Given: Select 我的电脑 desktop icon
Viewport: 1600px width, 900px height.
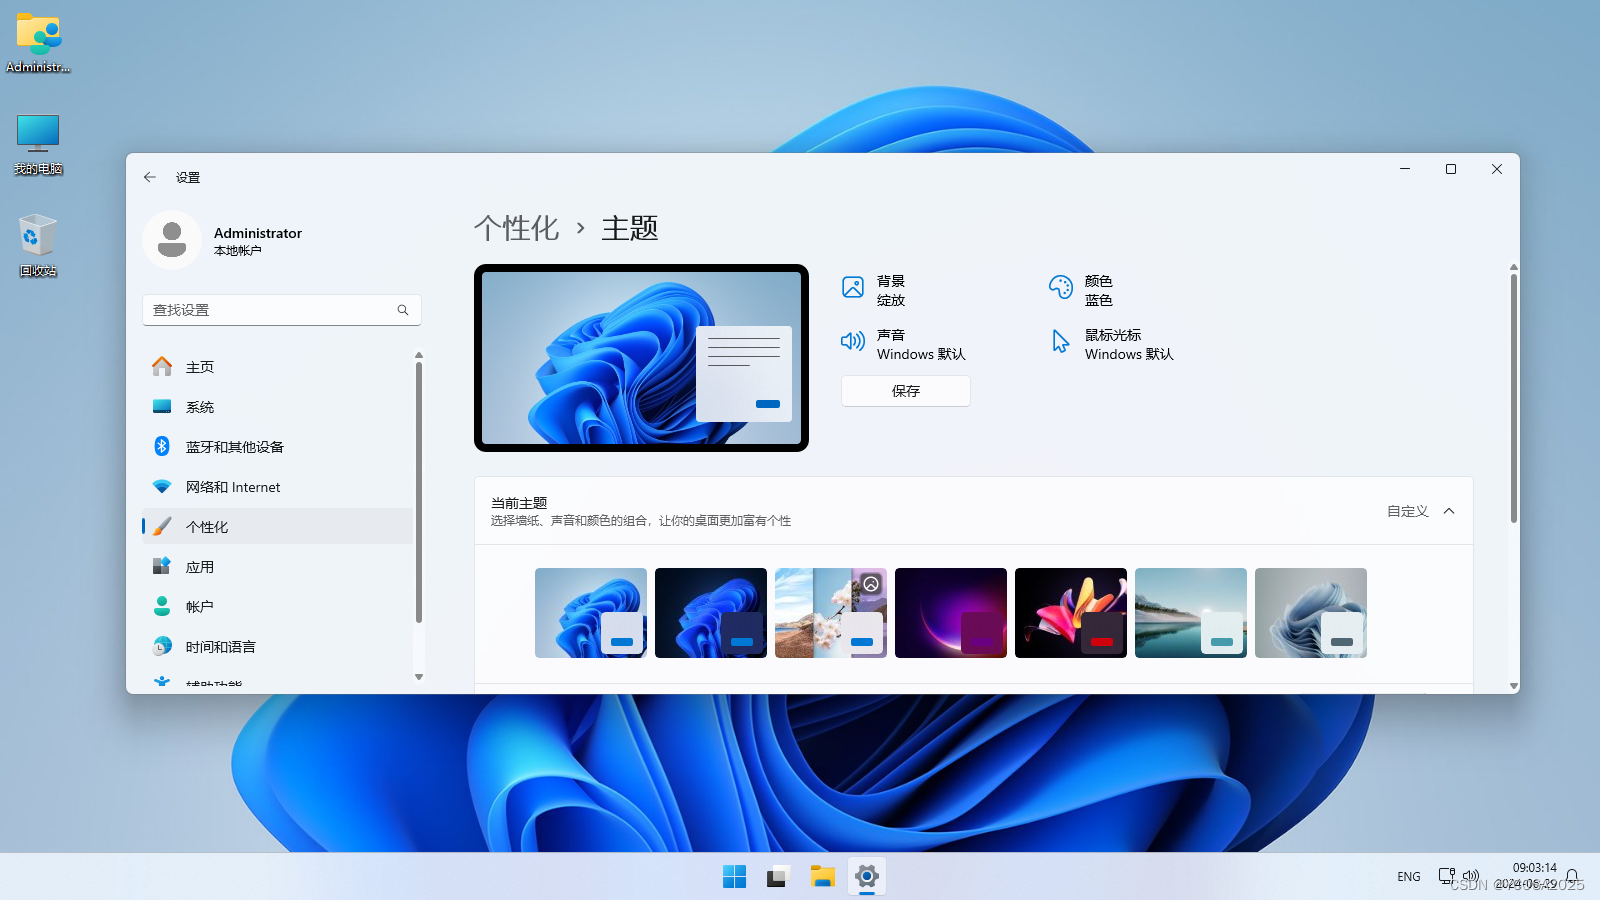Looking at the screenshot, I should tap(38, 145).
